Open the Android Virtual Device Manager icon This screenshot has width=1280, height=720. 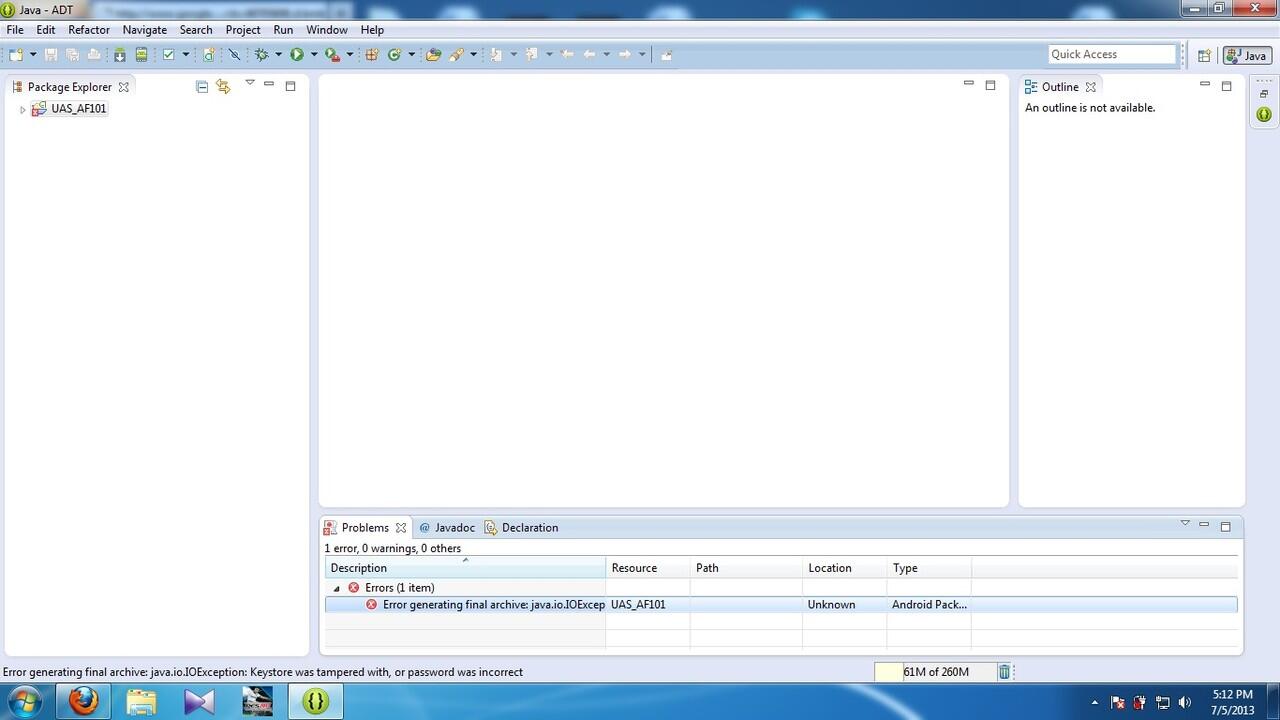(x=141, y=54)
